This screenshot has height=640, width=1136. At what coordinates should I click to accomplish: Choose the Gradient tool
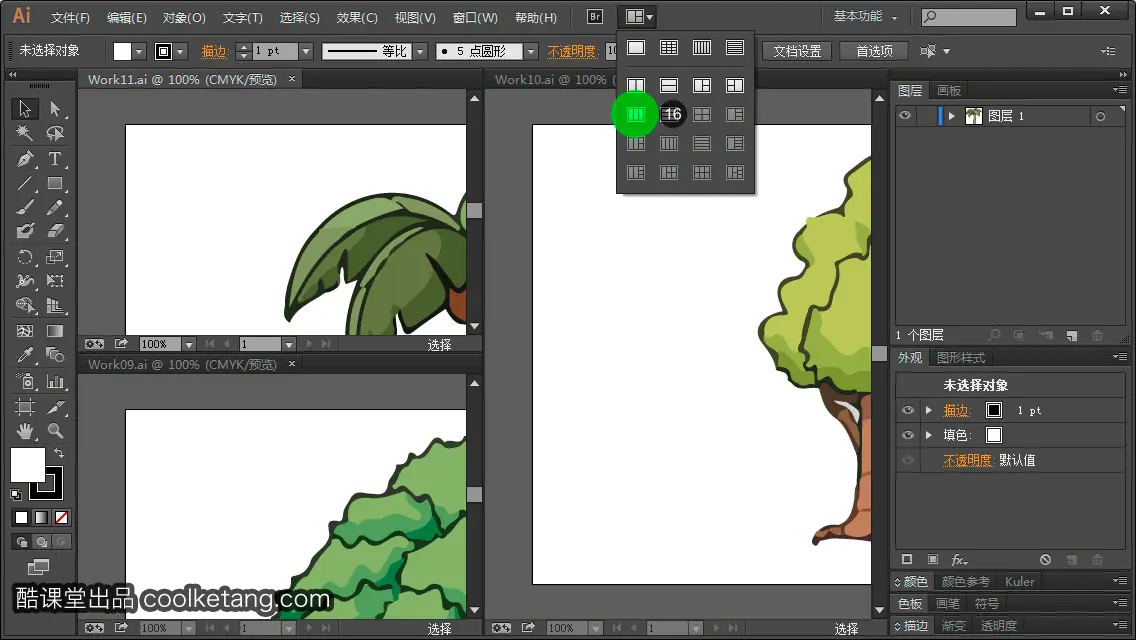(x=55, y=331)
